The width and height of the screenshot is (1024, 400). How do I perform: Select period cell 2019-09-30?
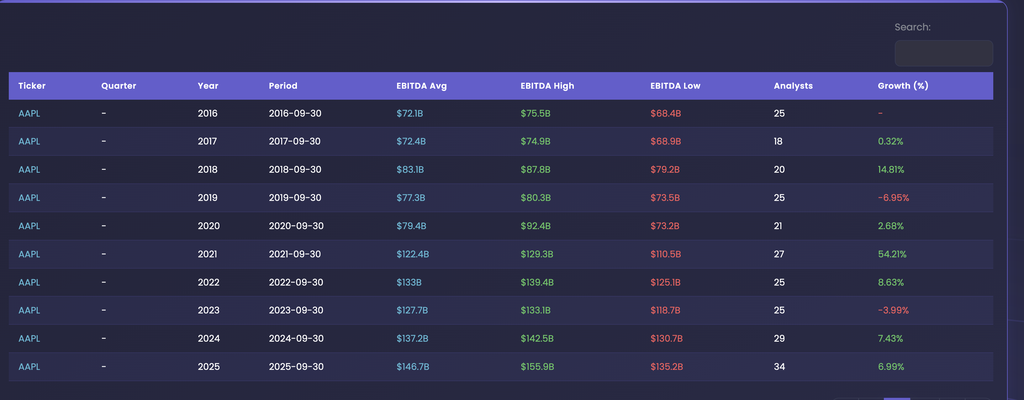[x=295, y=197]
